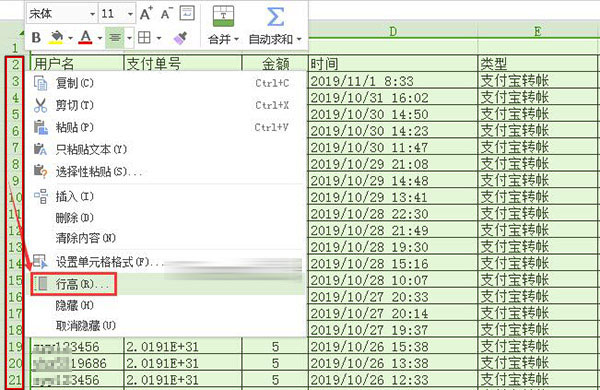The width and height of the screenshot is (600, 390).
Task: Click the 支付单号 header cell
Action: click(183, 63)
